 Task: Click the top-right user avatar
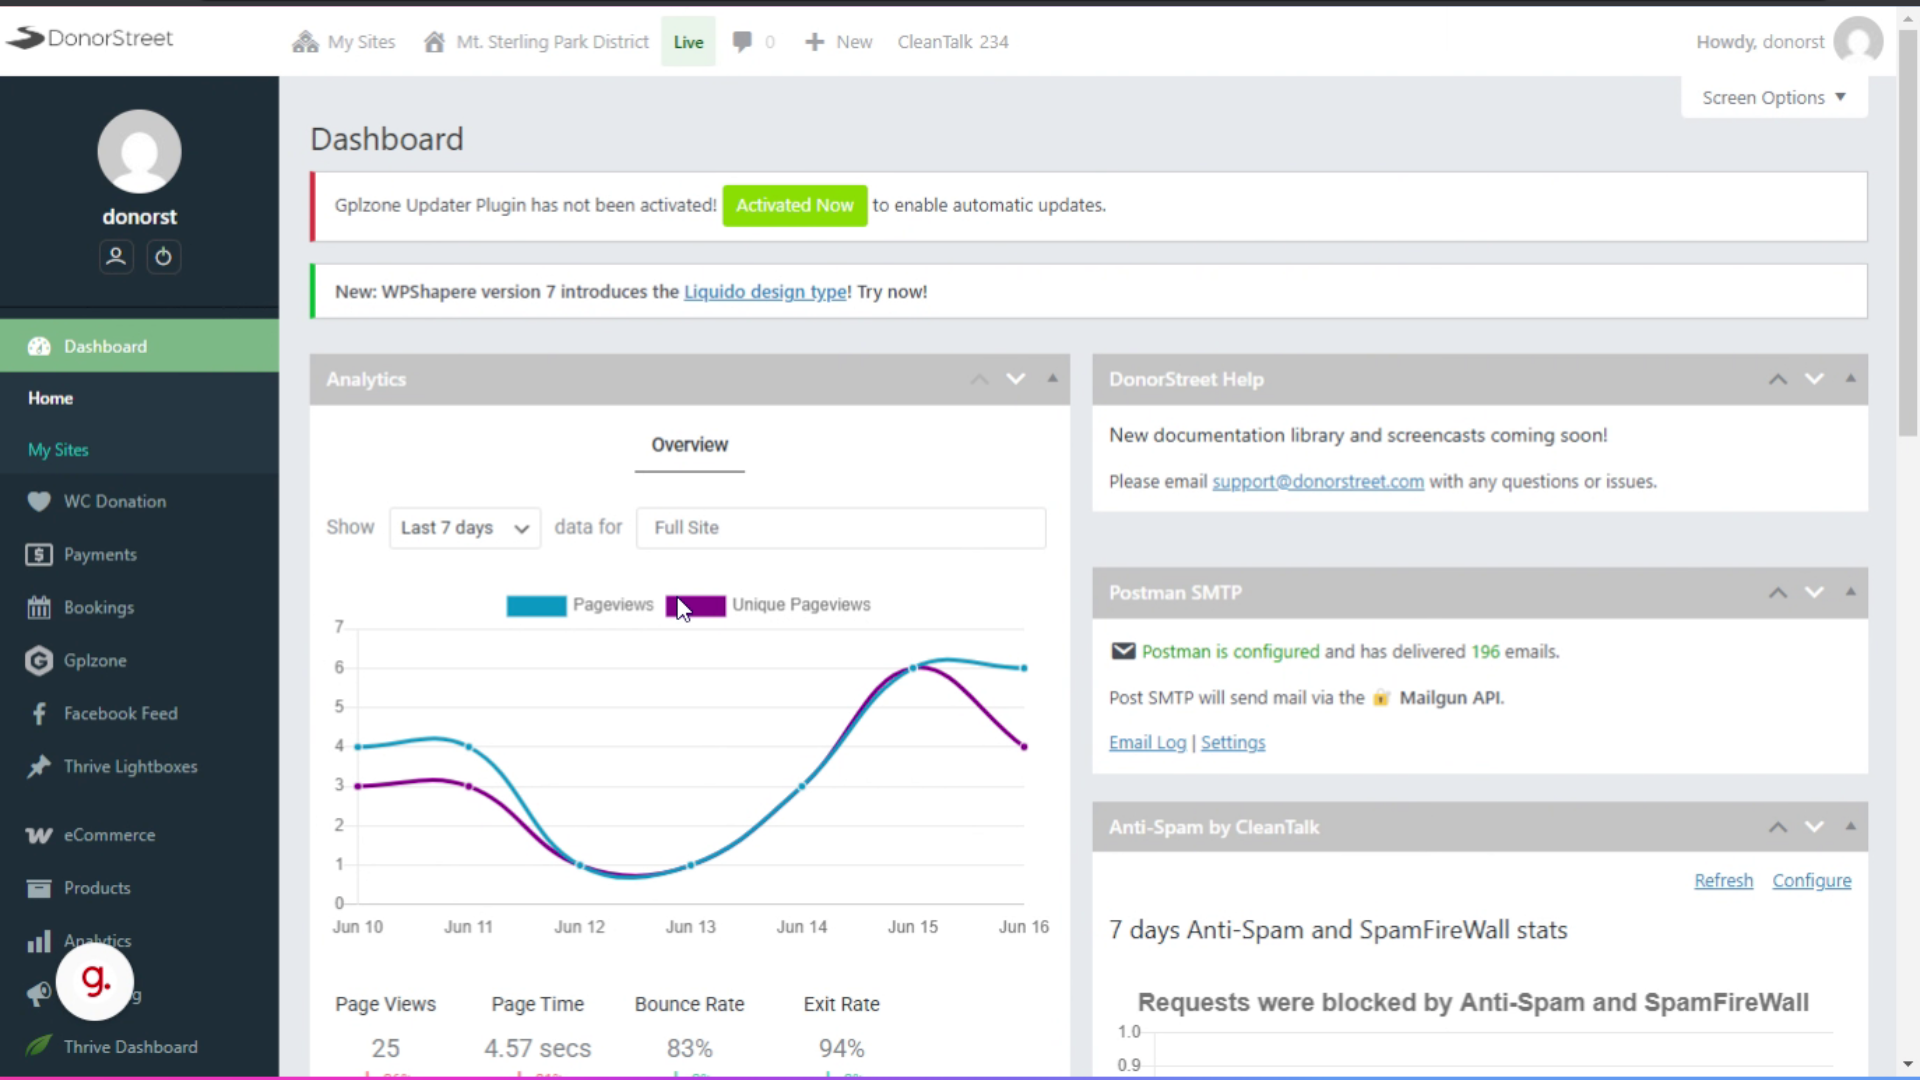pyautogui.click(x=1859, y=42)
